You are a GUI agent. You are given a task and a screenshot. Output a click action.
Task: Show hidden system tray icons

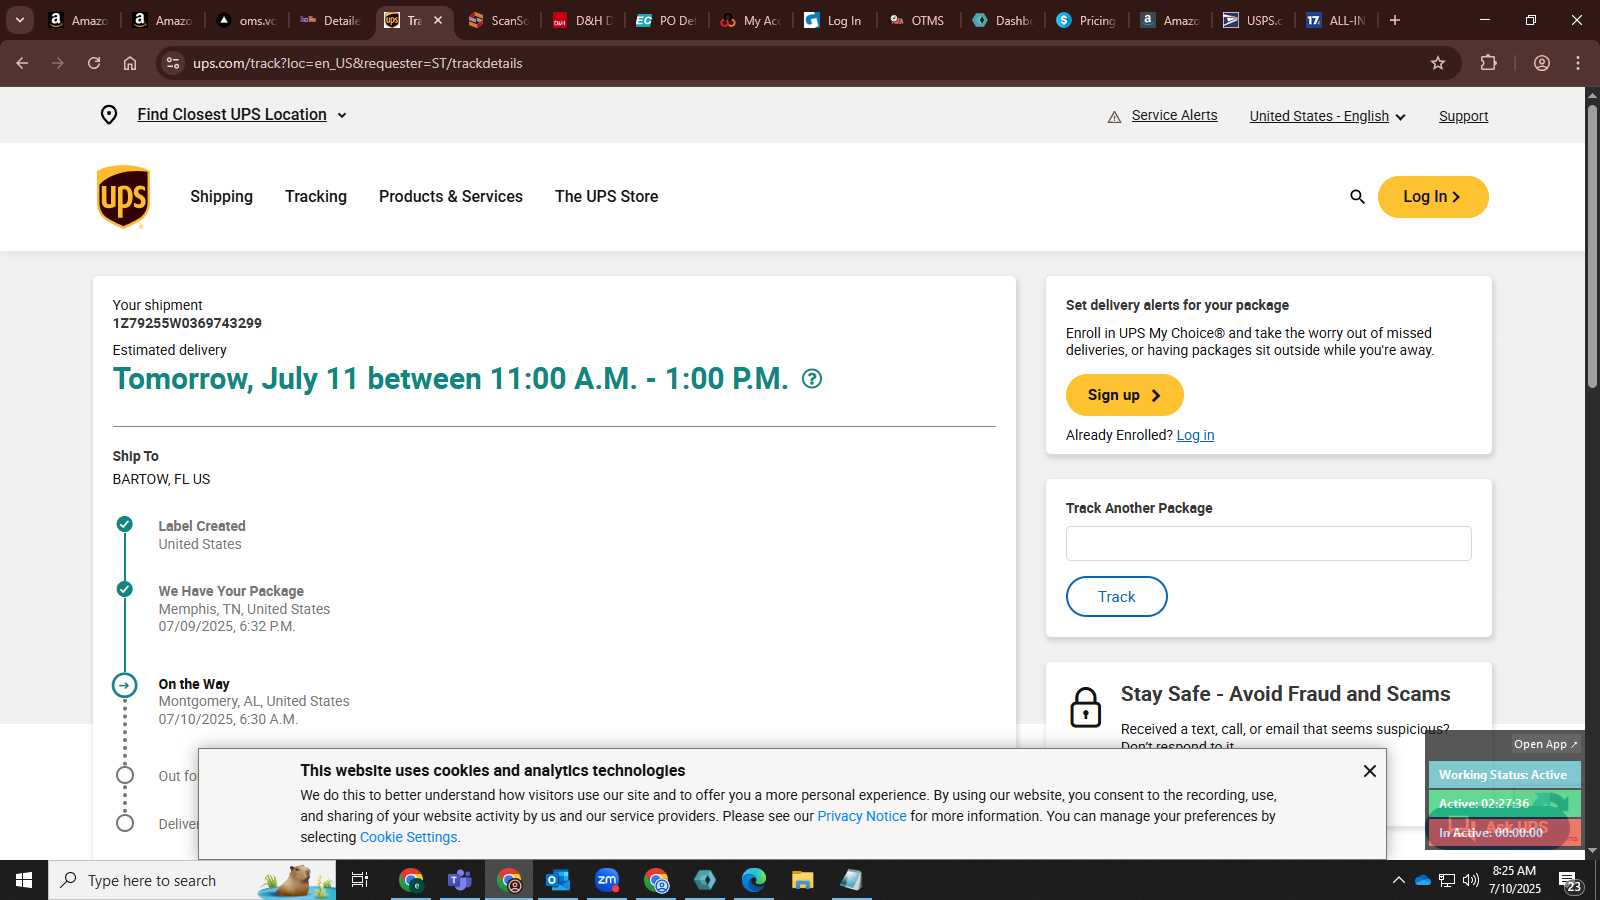[x=1398, y=880]
